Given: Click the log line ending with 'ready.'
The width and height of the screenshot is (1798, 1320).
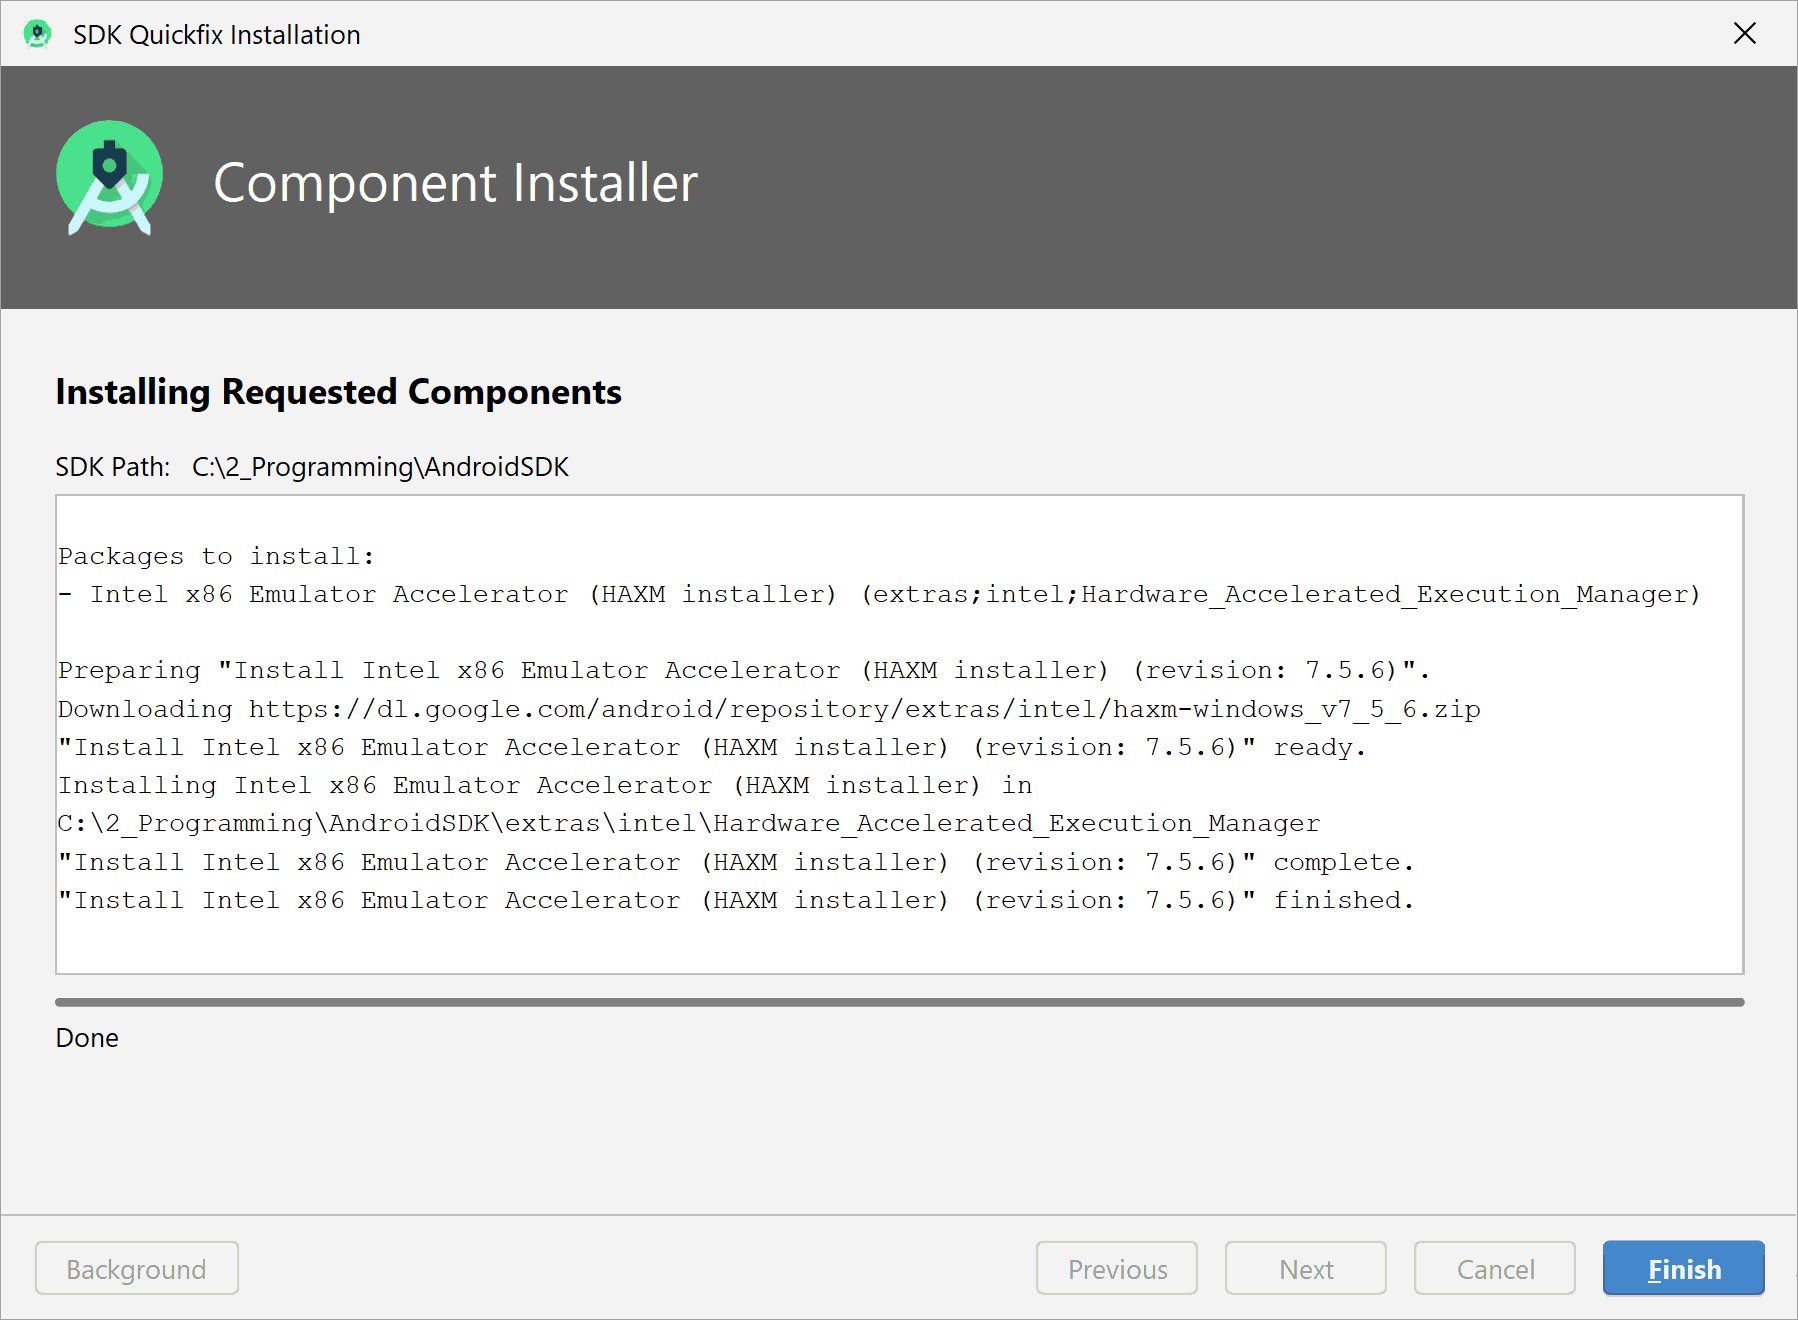Looking at the screenshot, I should 712,747.
